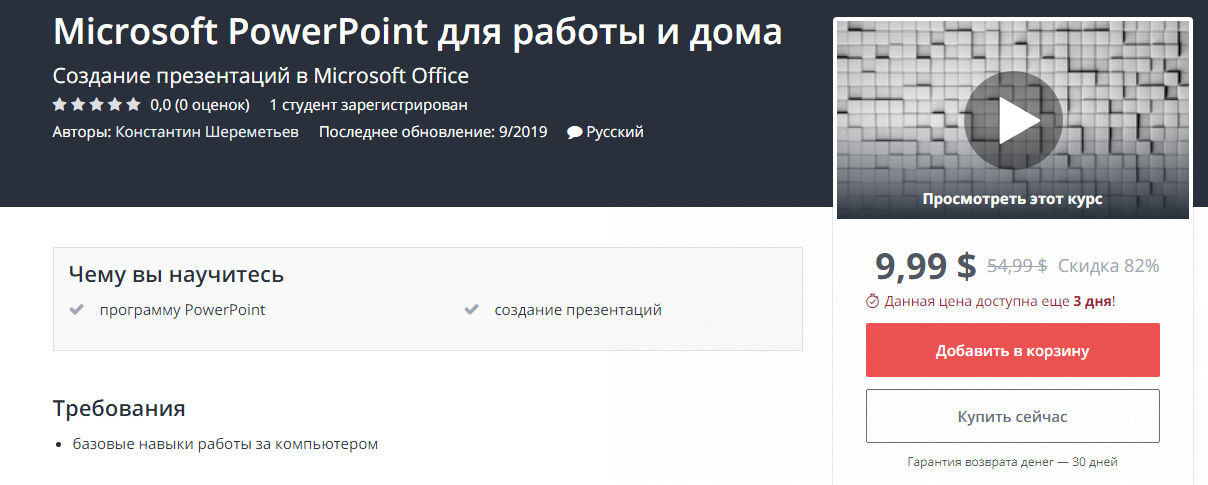Click the crossed-out 54,99 $ original price
This screenshot has height=485, width=1208.
click(x=1016, y=266)
